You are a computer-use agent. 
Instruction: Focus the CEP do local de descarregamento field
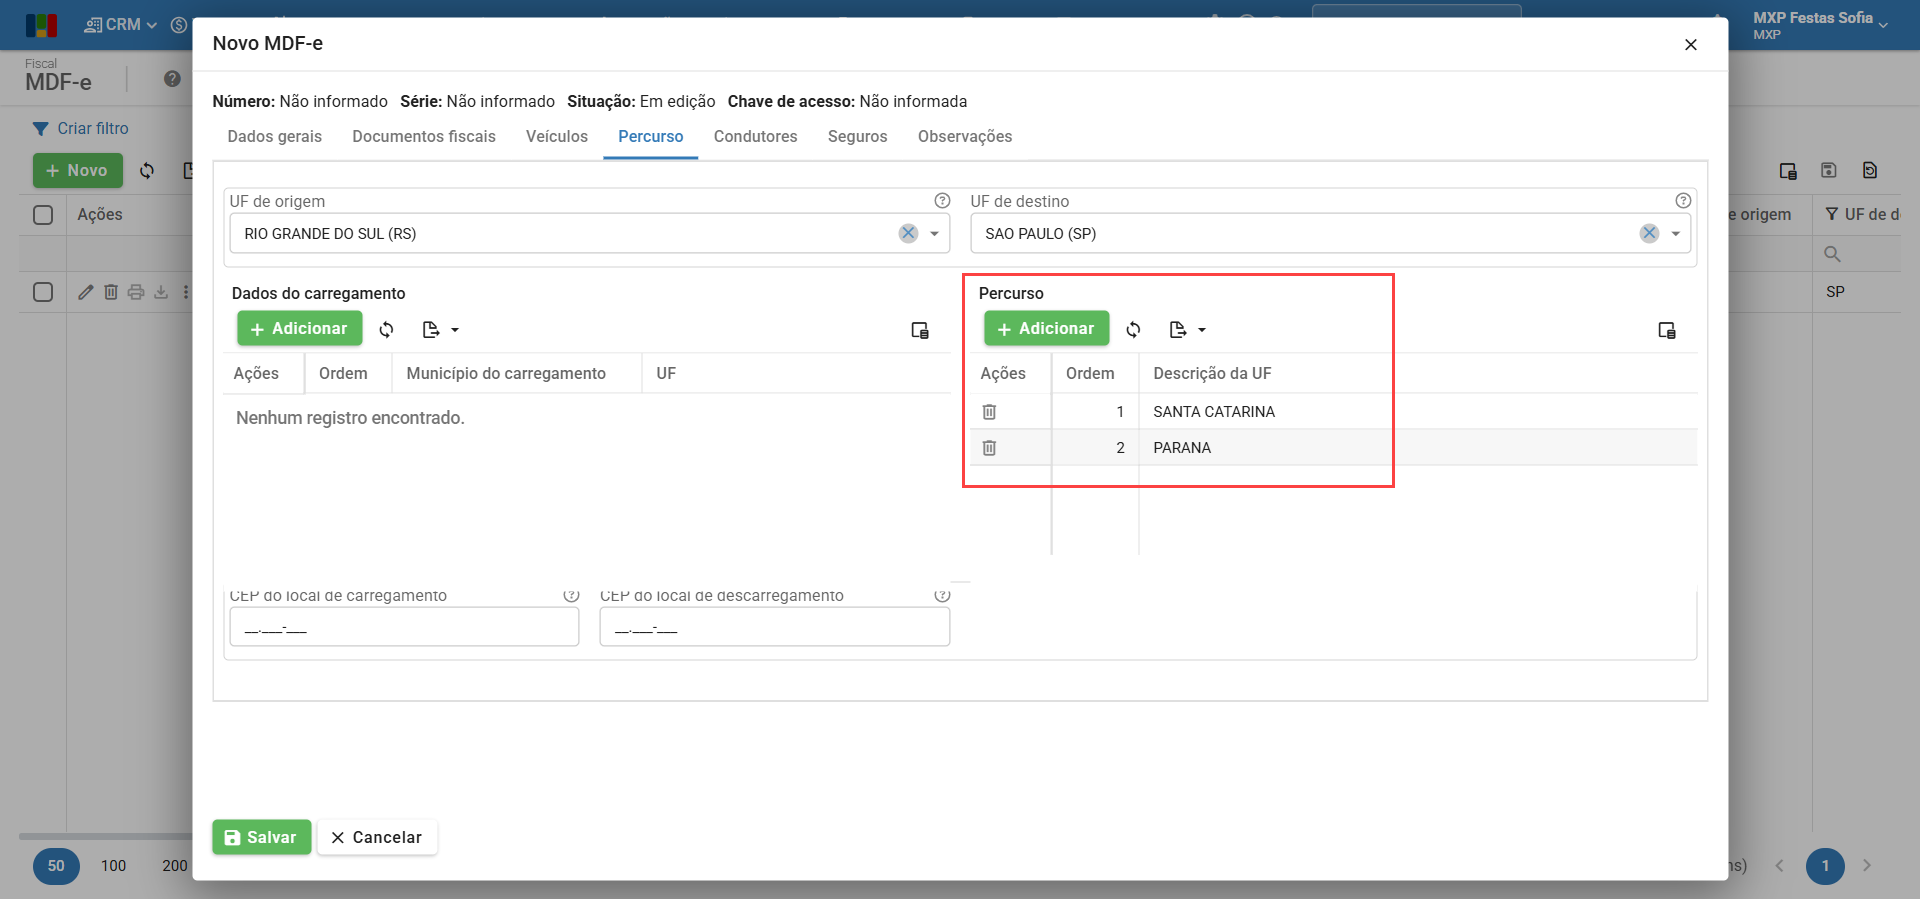click(775, 628)
